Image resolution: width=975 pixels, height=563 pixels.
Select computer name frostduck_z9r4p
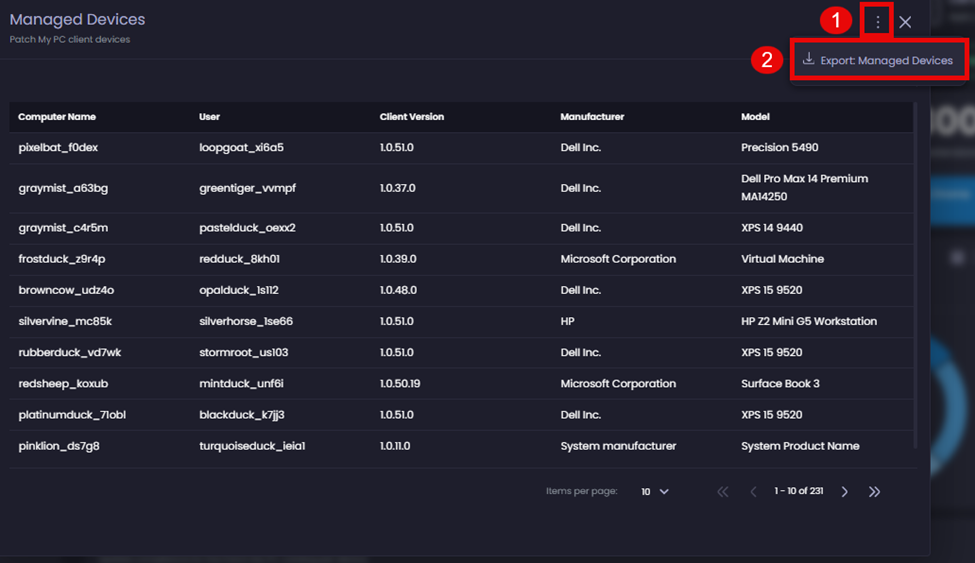click(62, 259)
